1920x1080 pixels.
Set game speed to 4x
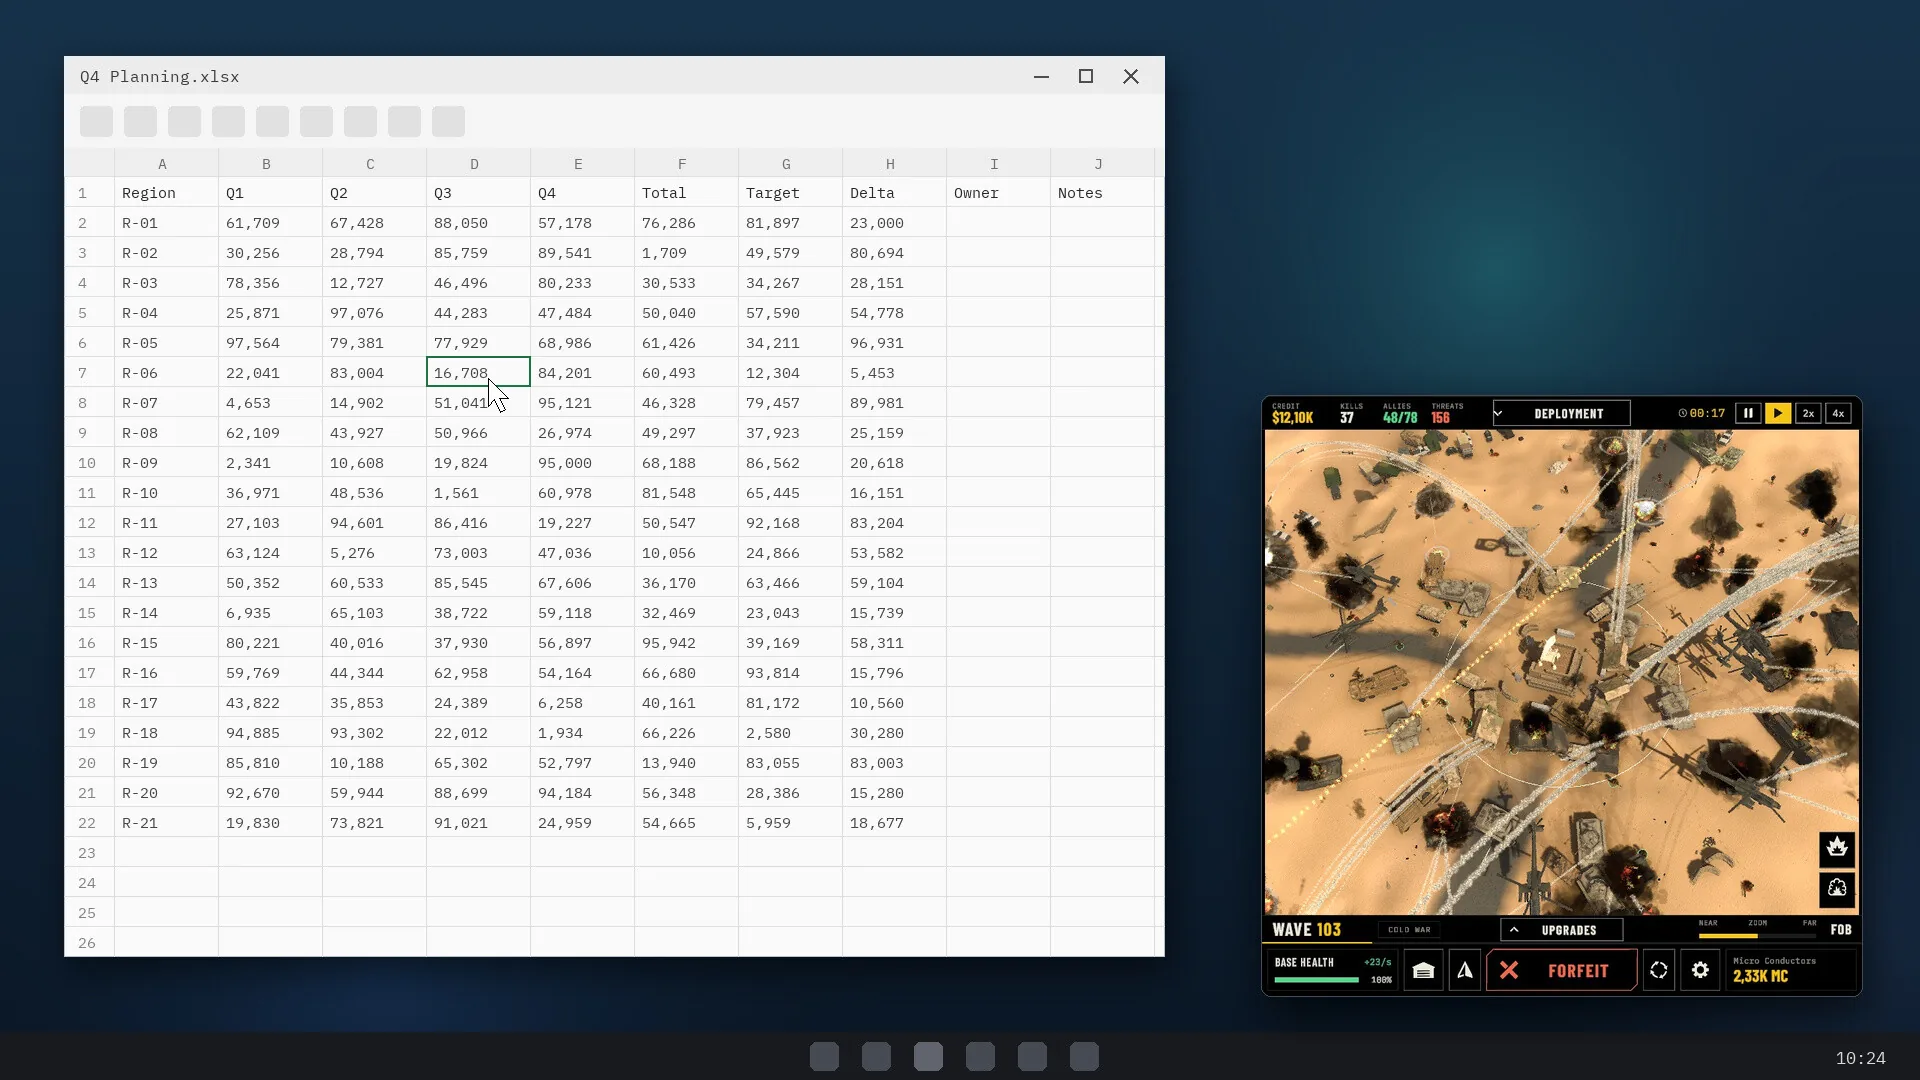[1838, 413]
